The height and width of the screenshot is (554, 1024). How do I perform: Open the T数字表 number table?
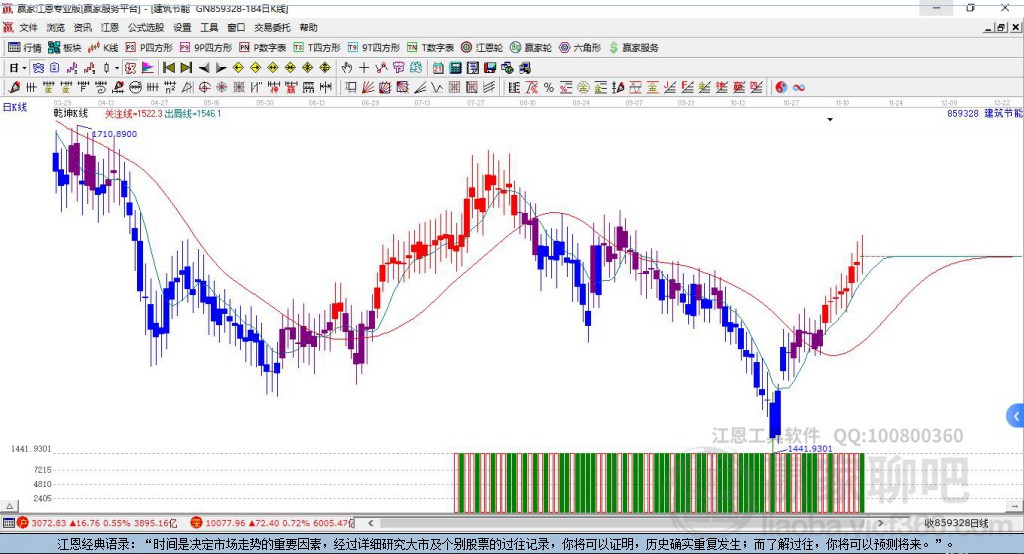tap(430, 48)
